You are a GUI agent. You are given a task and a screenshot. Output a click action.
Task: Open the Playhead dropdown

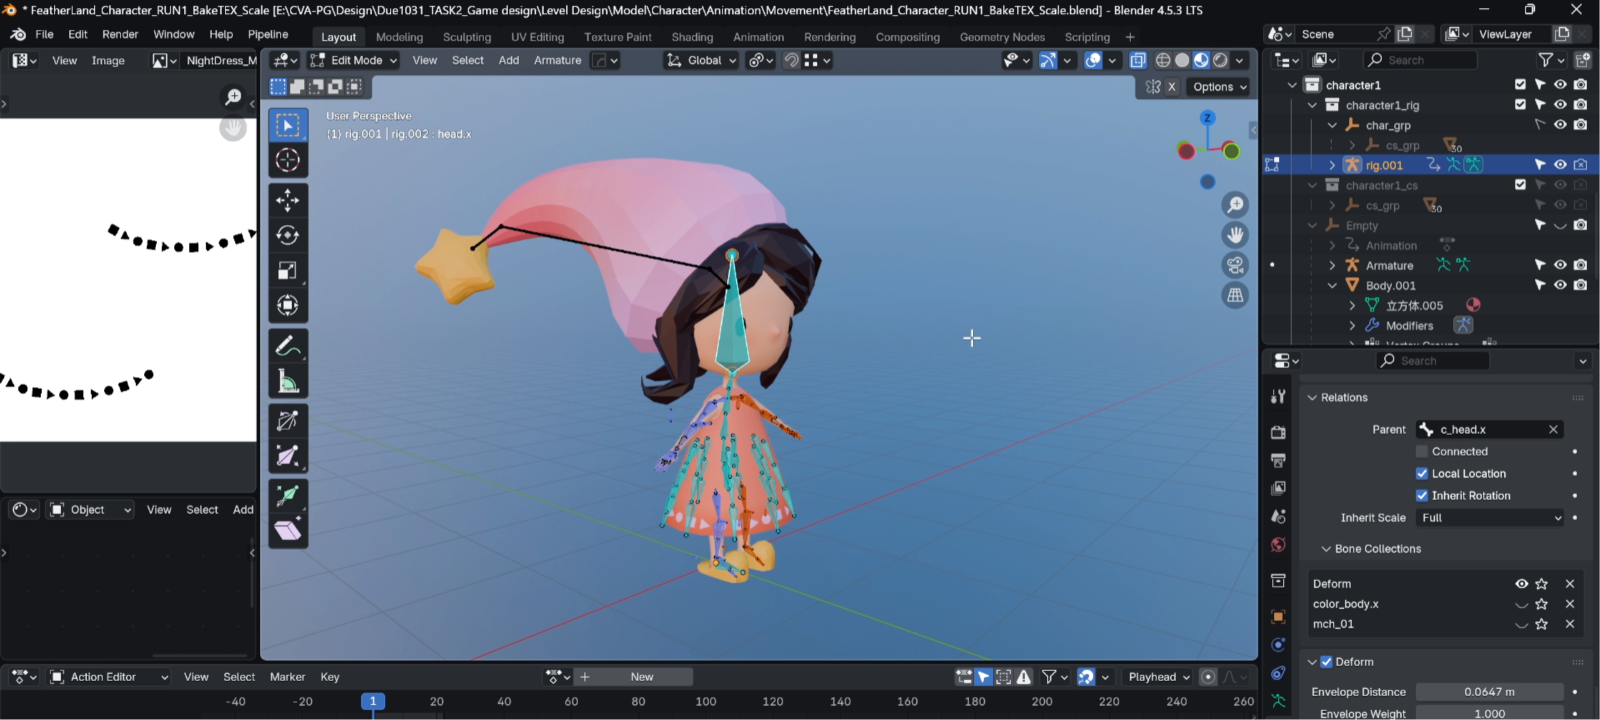pyautogui.click(x=1159, y=677)
